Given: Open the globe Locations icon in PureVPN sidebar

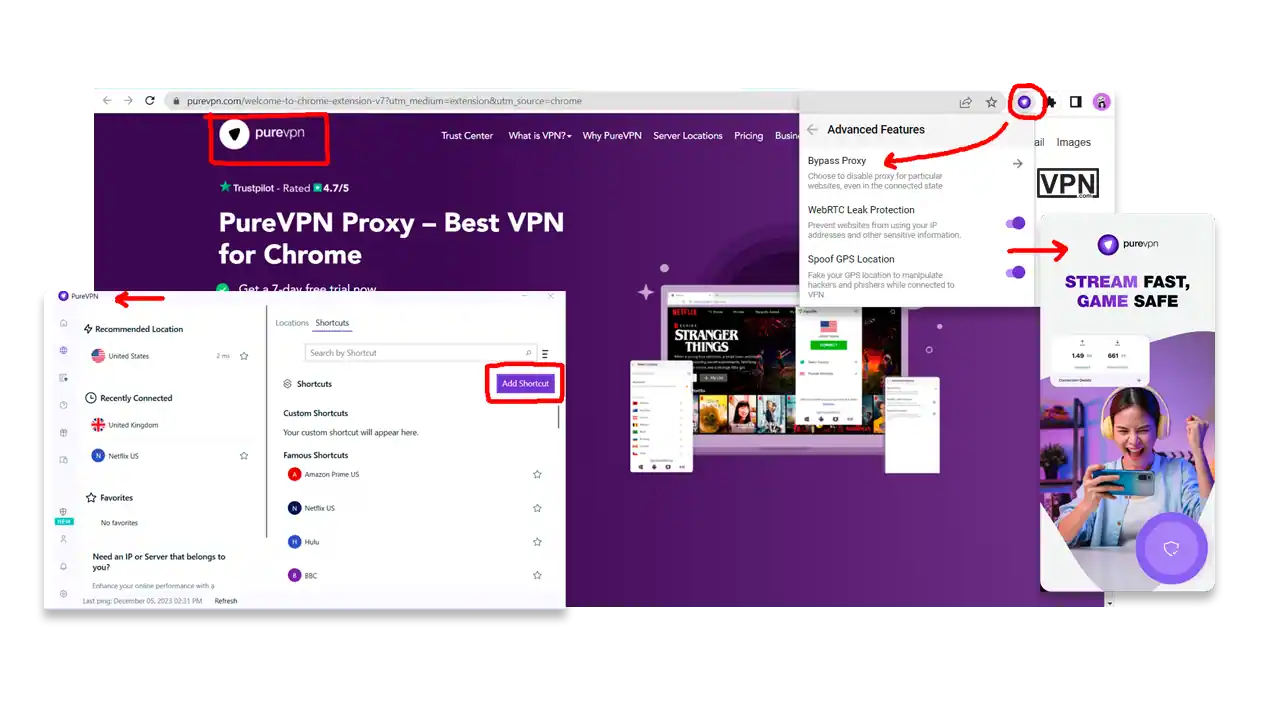Looking at the screenshot, I should coord(63,350).
